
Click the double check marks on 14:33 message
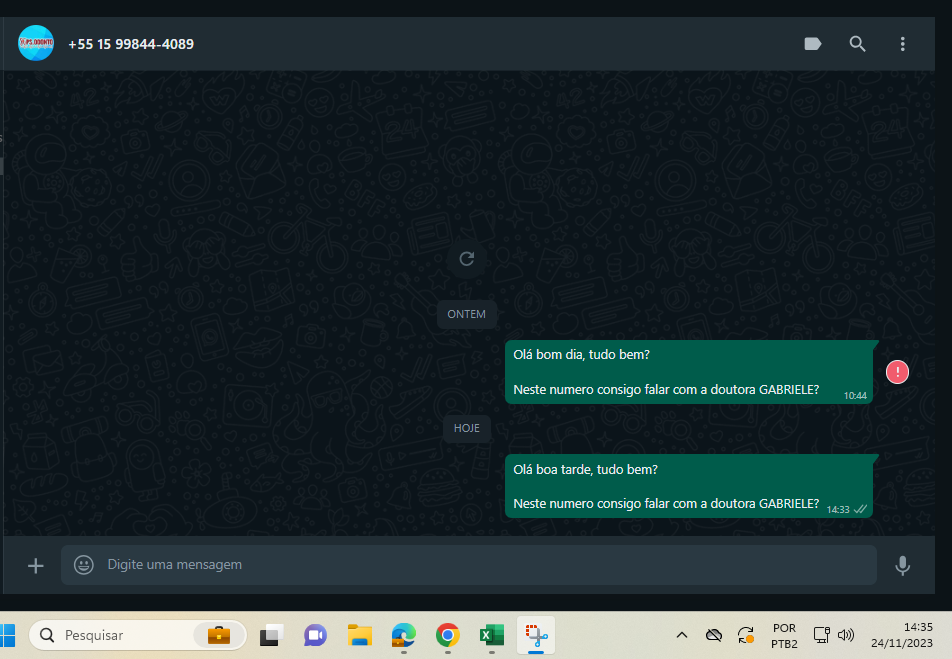click(x=860, y=509)
